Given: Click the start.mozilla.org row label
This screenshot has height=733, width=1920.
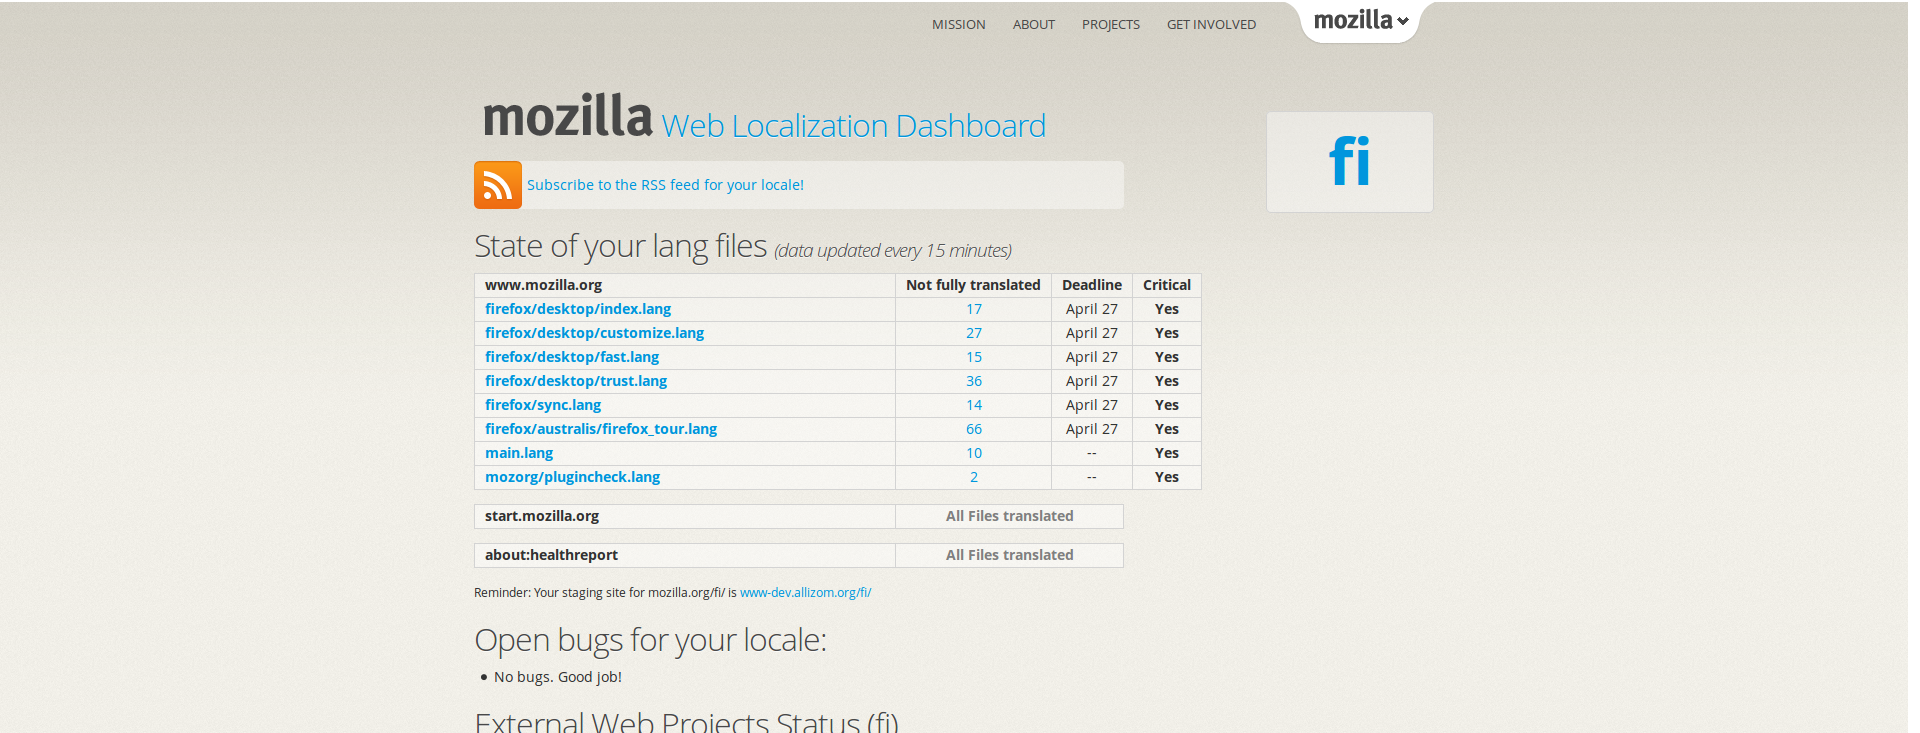Looking at the screenshot, I should tap(542, 516).
